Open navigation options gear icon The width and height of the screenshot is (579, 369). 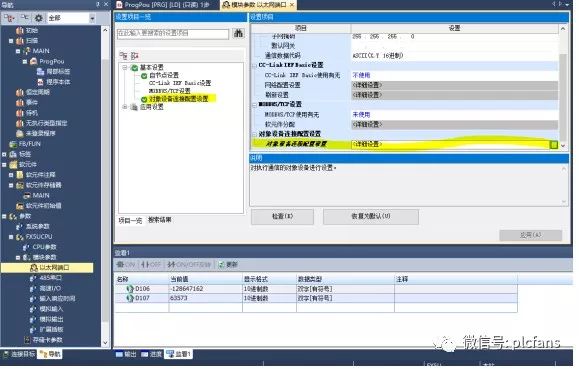38,17
